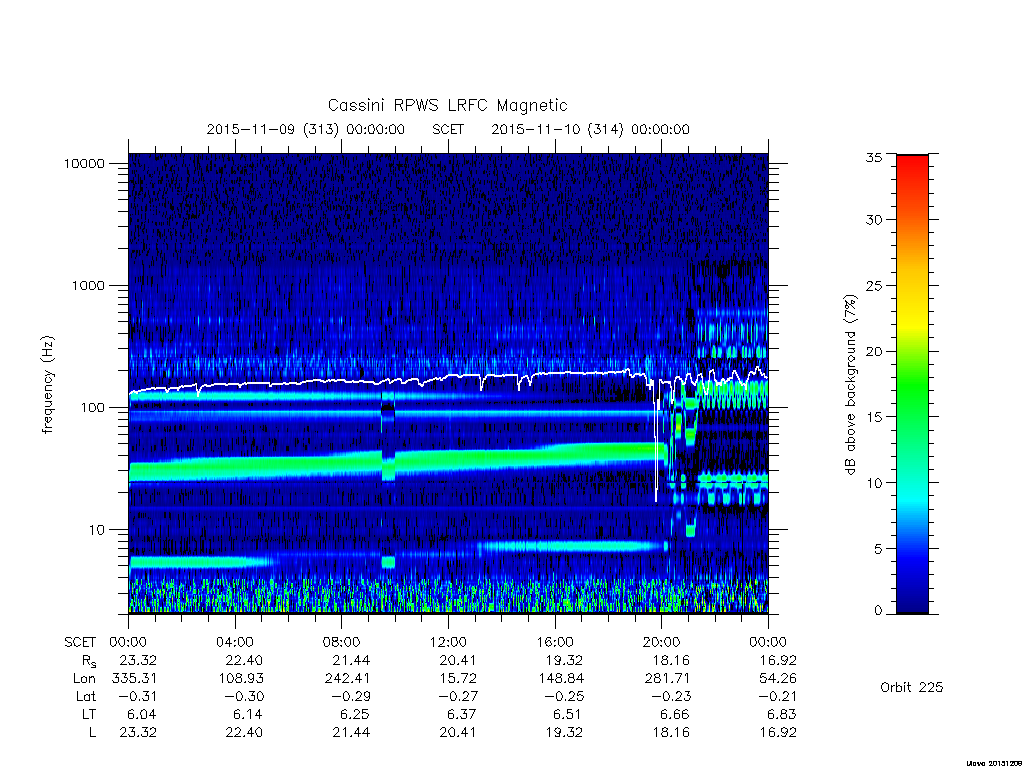Click the '100' frequency tick label
Viewport: 1024px width, 768px height.
[92, 408]
